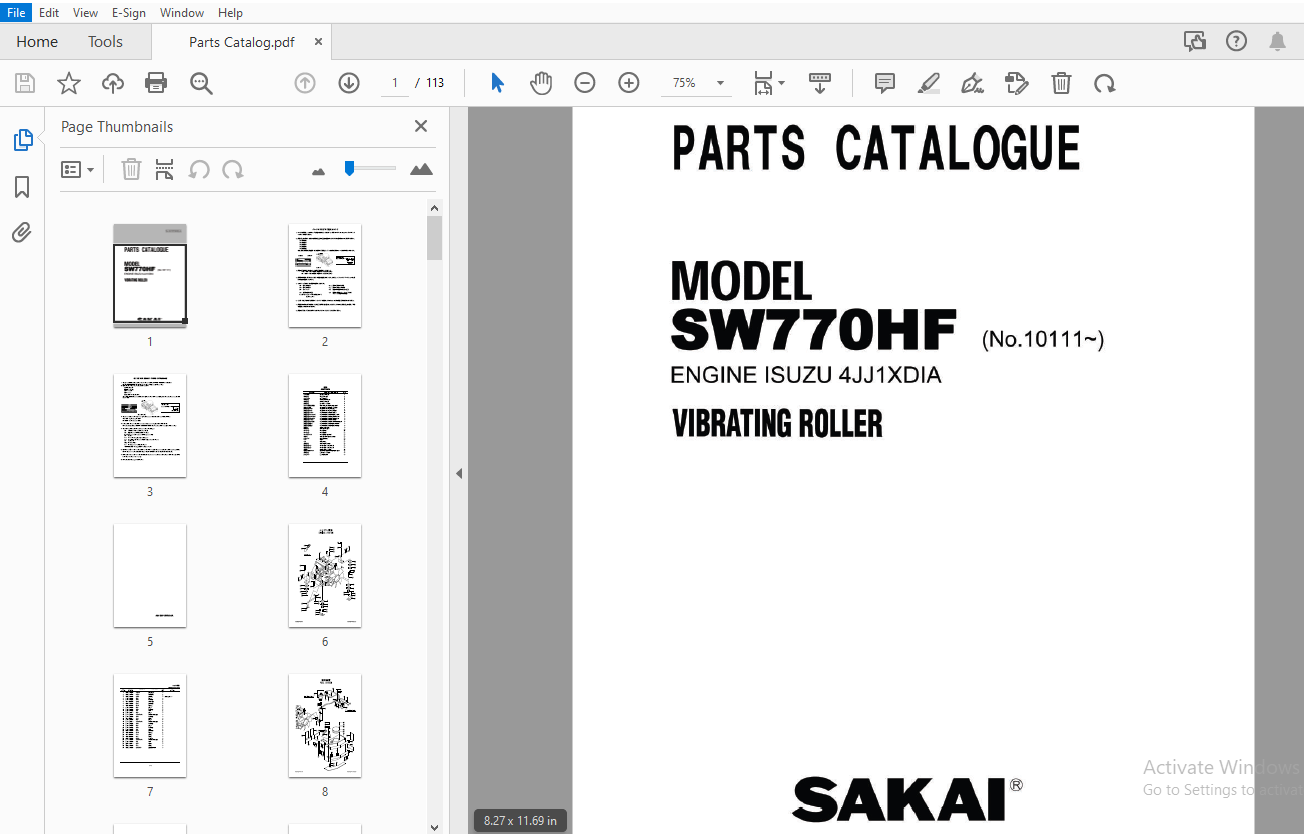Open the Edit menu
This screenshot has height=834, width=1304.
(x=49, y=13)
